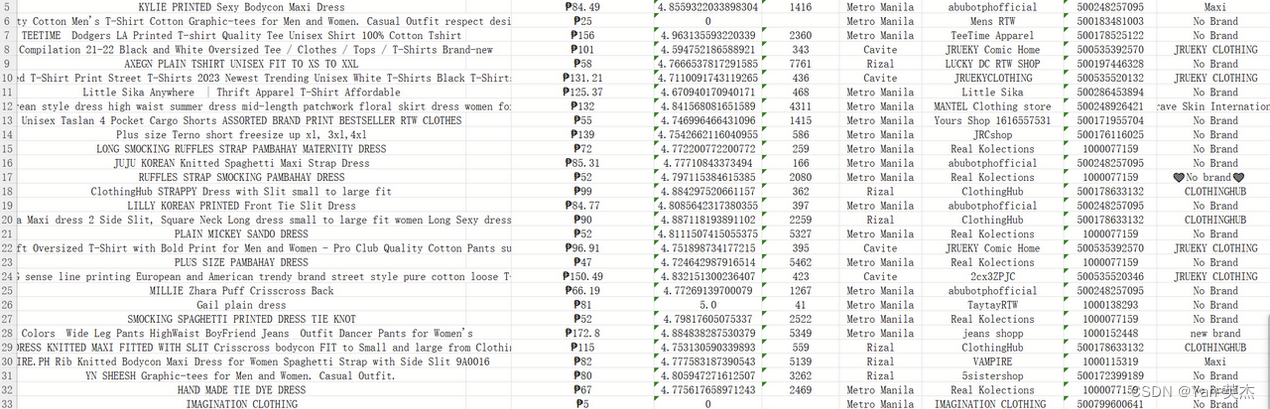Select row 26 via its row header

coord(6,305)
